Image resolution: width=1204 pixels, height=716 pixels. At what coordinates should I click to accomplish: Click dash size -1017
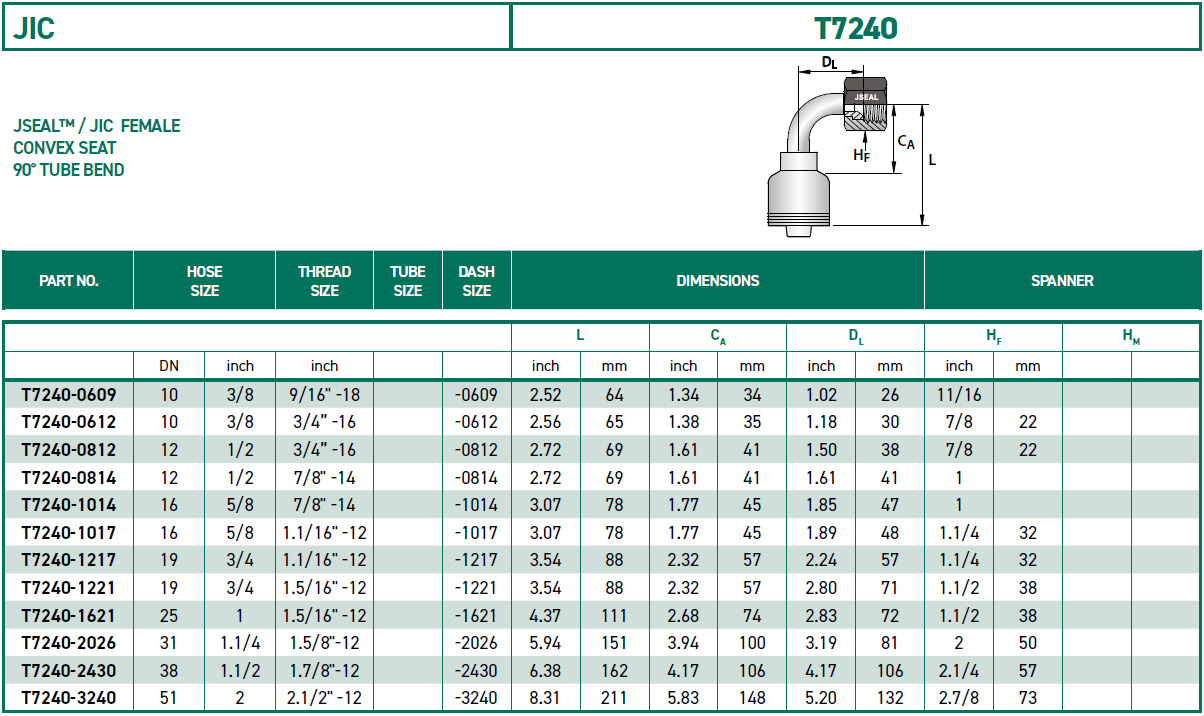[x=477, y=533]
